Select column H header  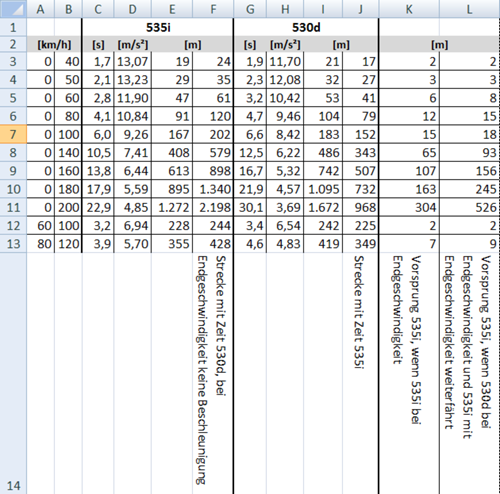[285, 9]
